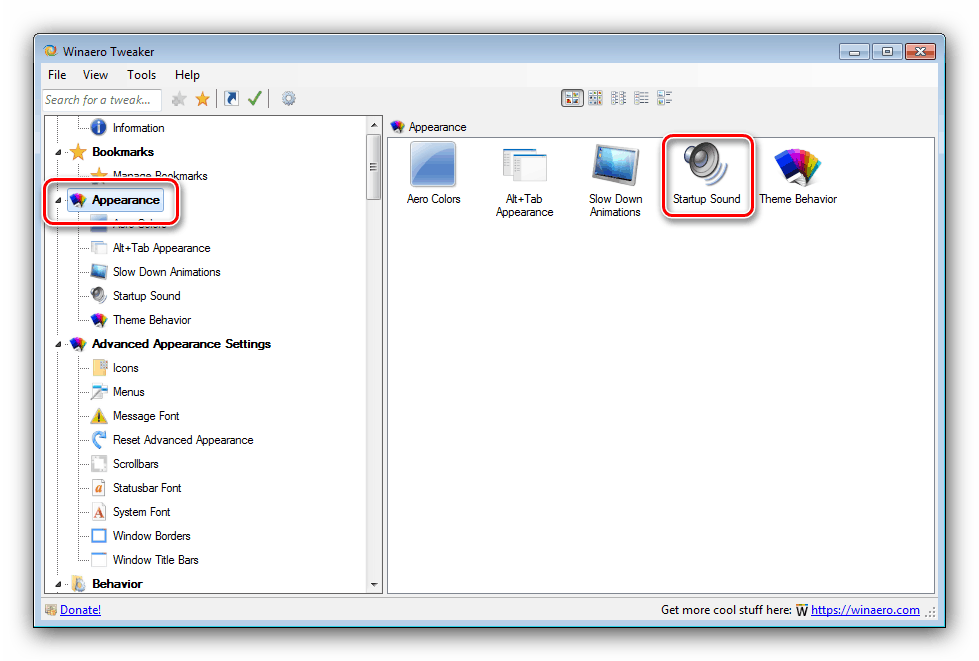The width and height of the screenshot is (979, 661).
Task: Add current tweak to bookmarks via star icon
Action: click(200, 98)
